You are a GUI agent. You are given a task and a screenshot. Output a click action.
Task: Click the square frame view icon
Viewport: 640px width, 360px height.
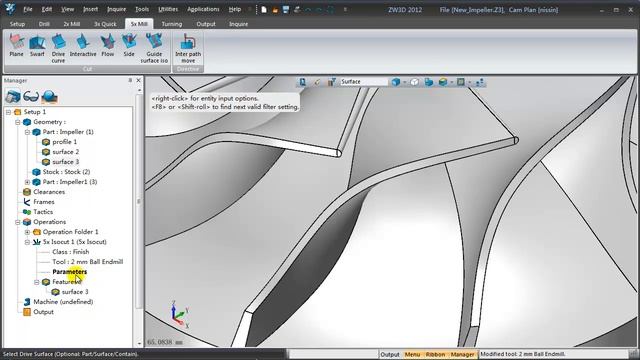pos(461,82)
